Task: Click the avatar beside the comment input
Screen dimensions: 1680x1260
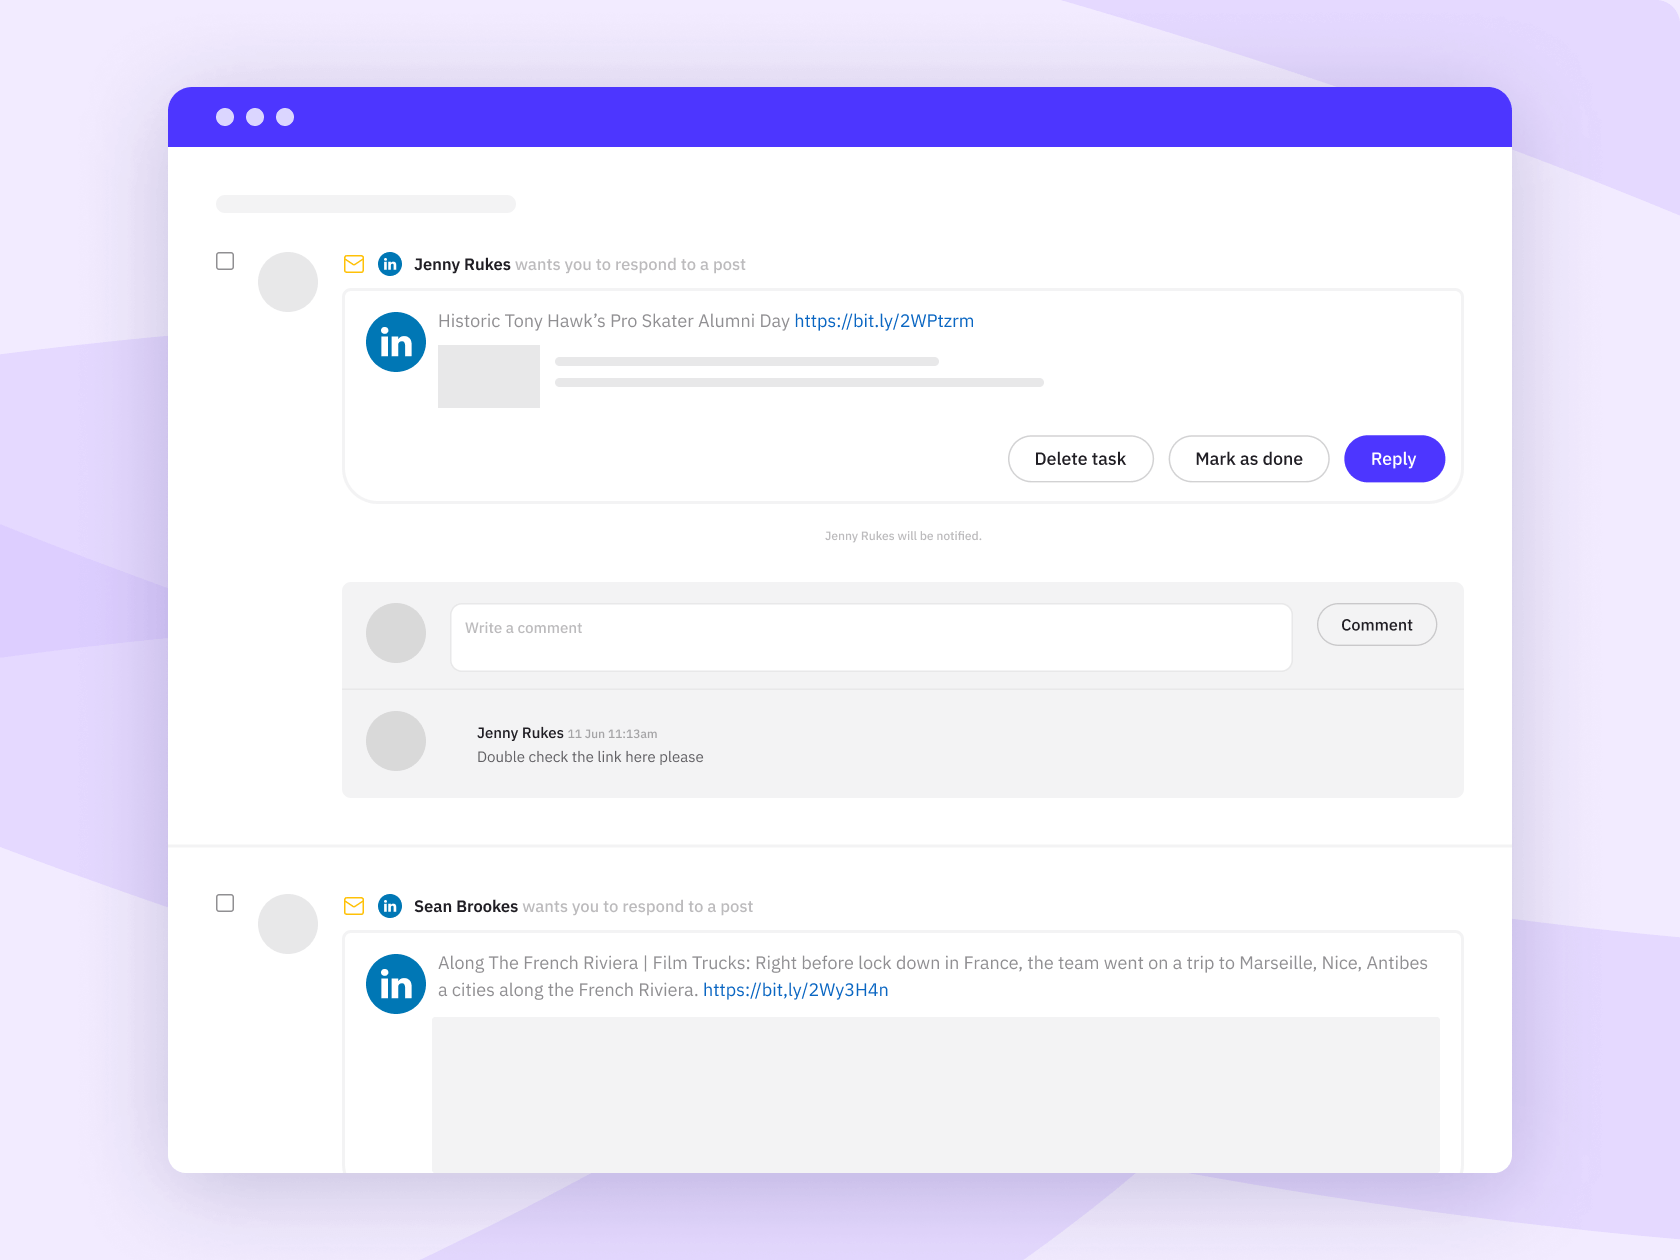Action: tap(396, 633)
